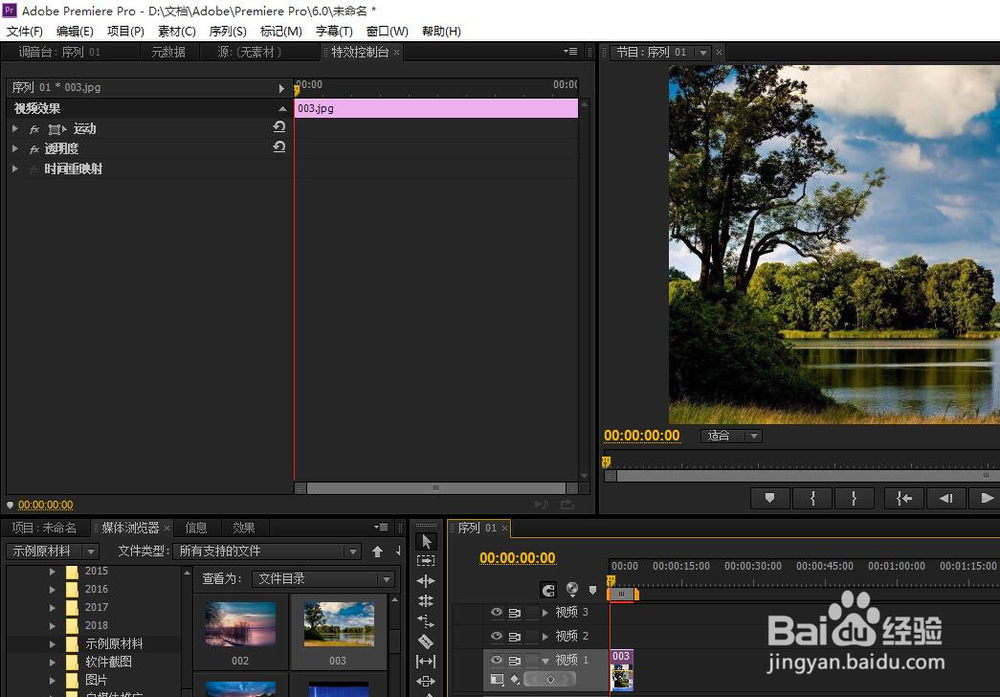This screenshot has width=1000, height=697.
Task: Reset the 透明度 effect parameters
Action: pyautogui.click(x=279, y=147)
